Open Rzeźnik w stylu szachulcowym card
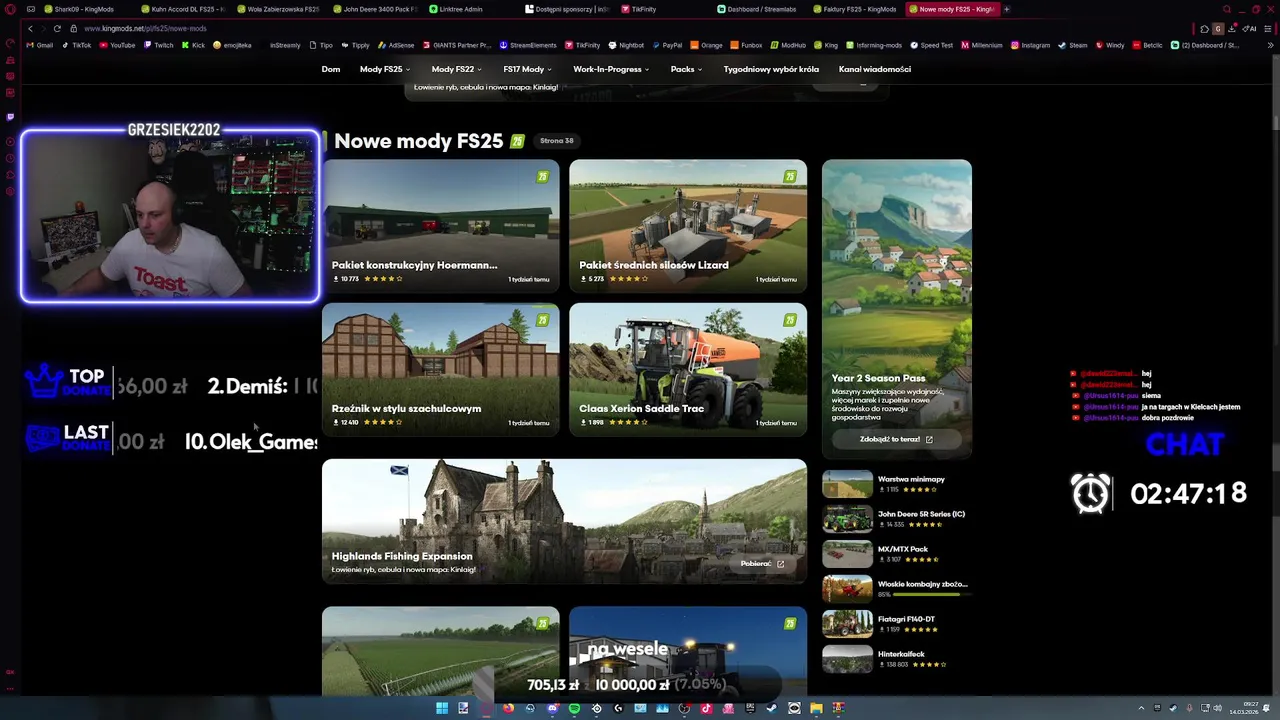 440,369
